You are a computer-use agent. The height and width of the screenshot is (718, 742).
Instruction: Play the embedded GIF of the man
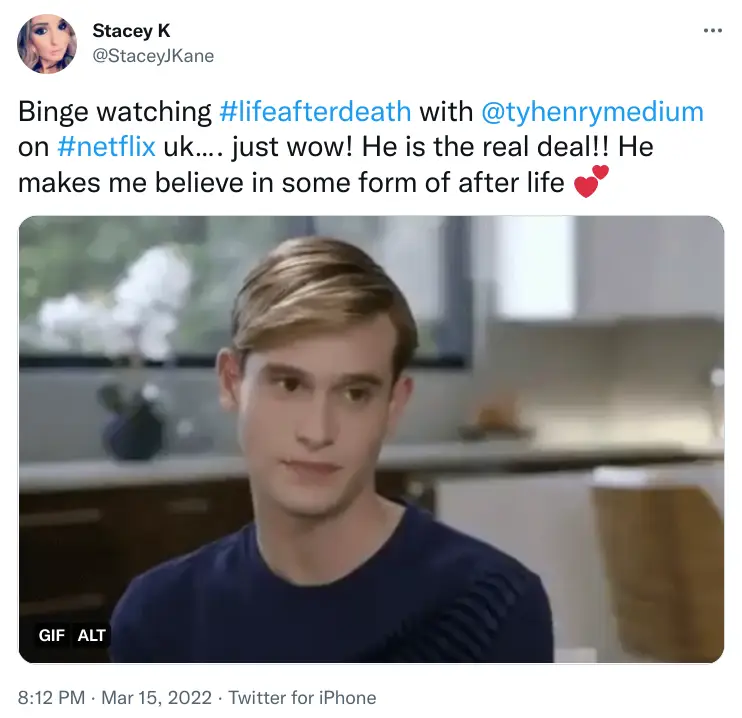coord(371,440)
